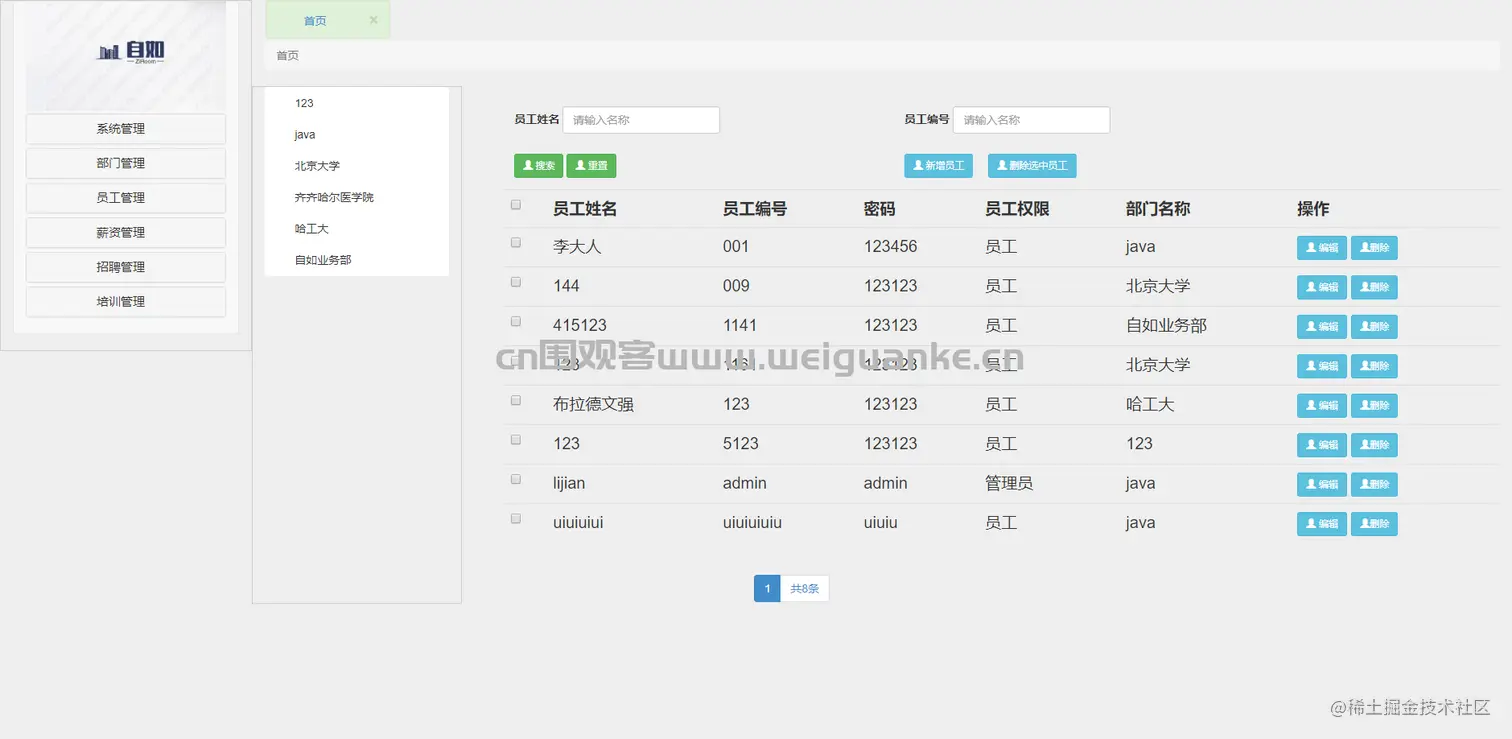Click the 员工编号 column header
Image resolution: width=1512 pixels, height=739 pixels.
point(755,209)
